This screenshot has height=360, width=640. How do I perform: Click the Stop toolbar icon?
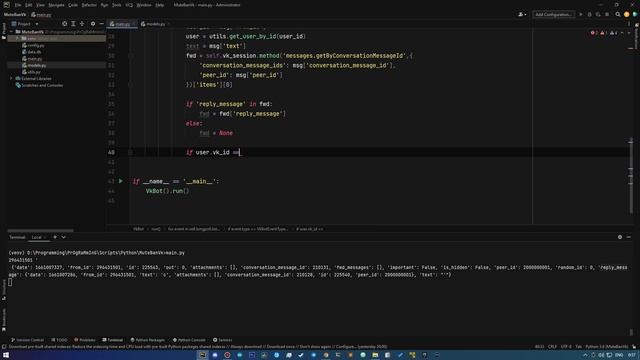pyautogui.click(x=607, y=14)
